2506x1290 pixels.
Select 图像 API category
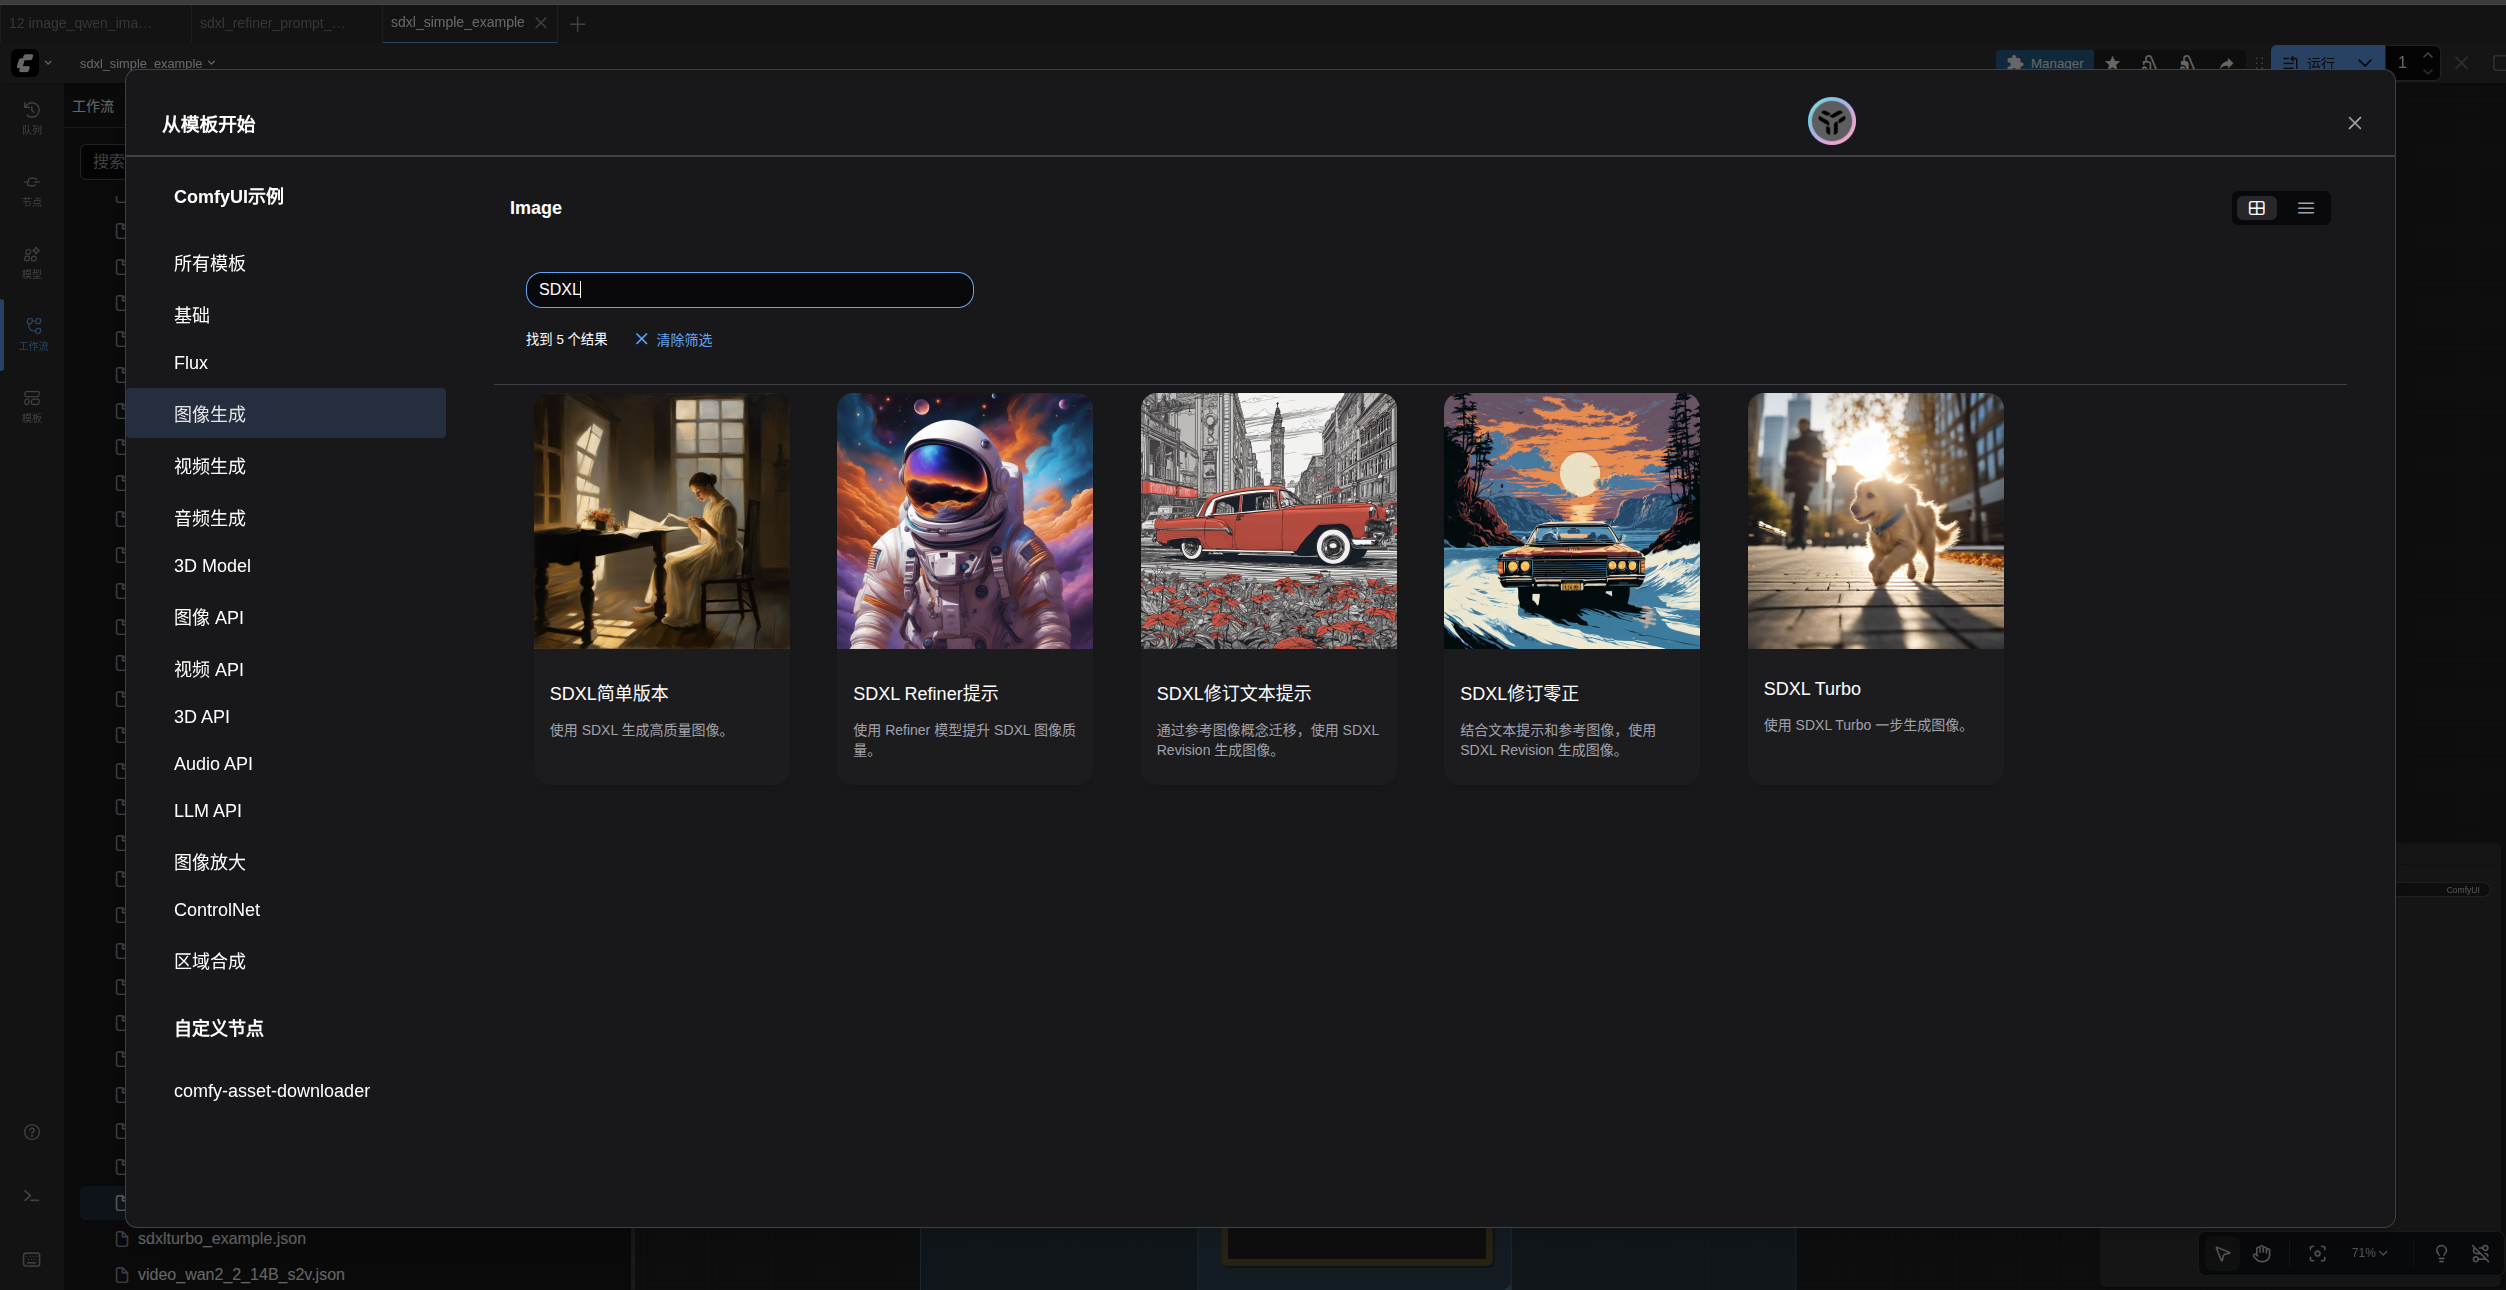tap(286, 617)
